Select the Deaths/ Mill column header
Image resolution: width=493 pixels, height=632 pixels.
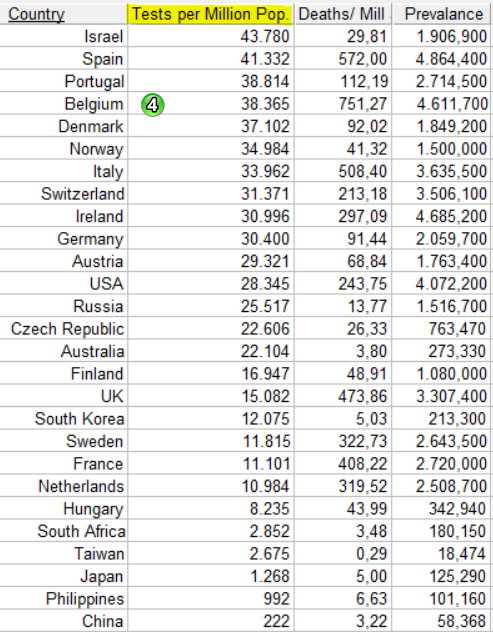pyautogui.click(x=343, y=15)
